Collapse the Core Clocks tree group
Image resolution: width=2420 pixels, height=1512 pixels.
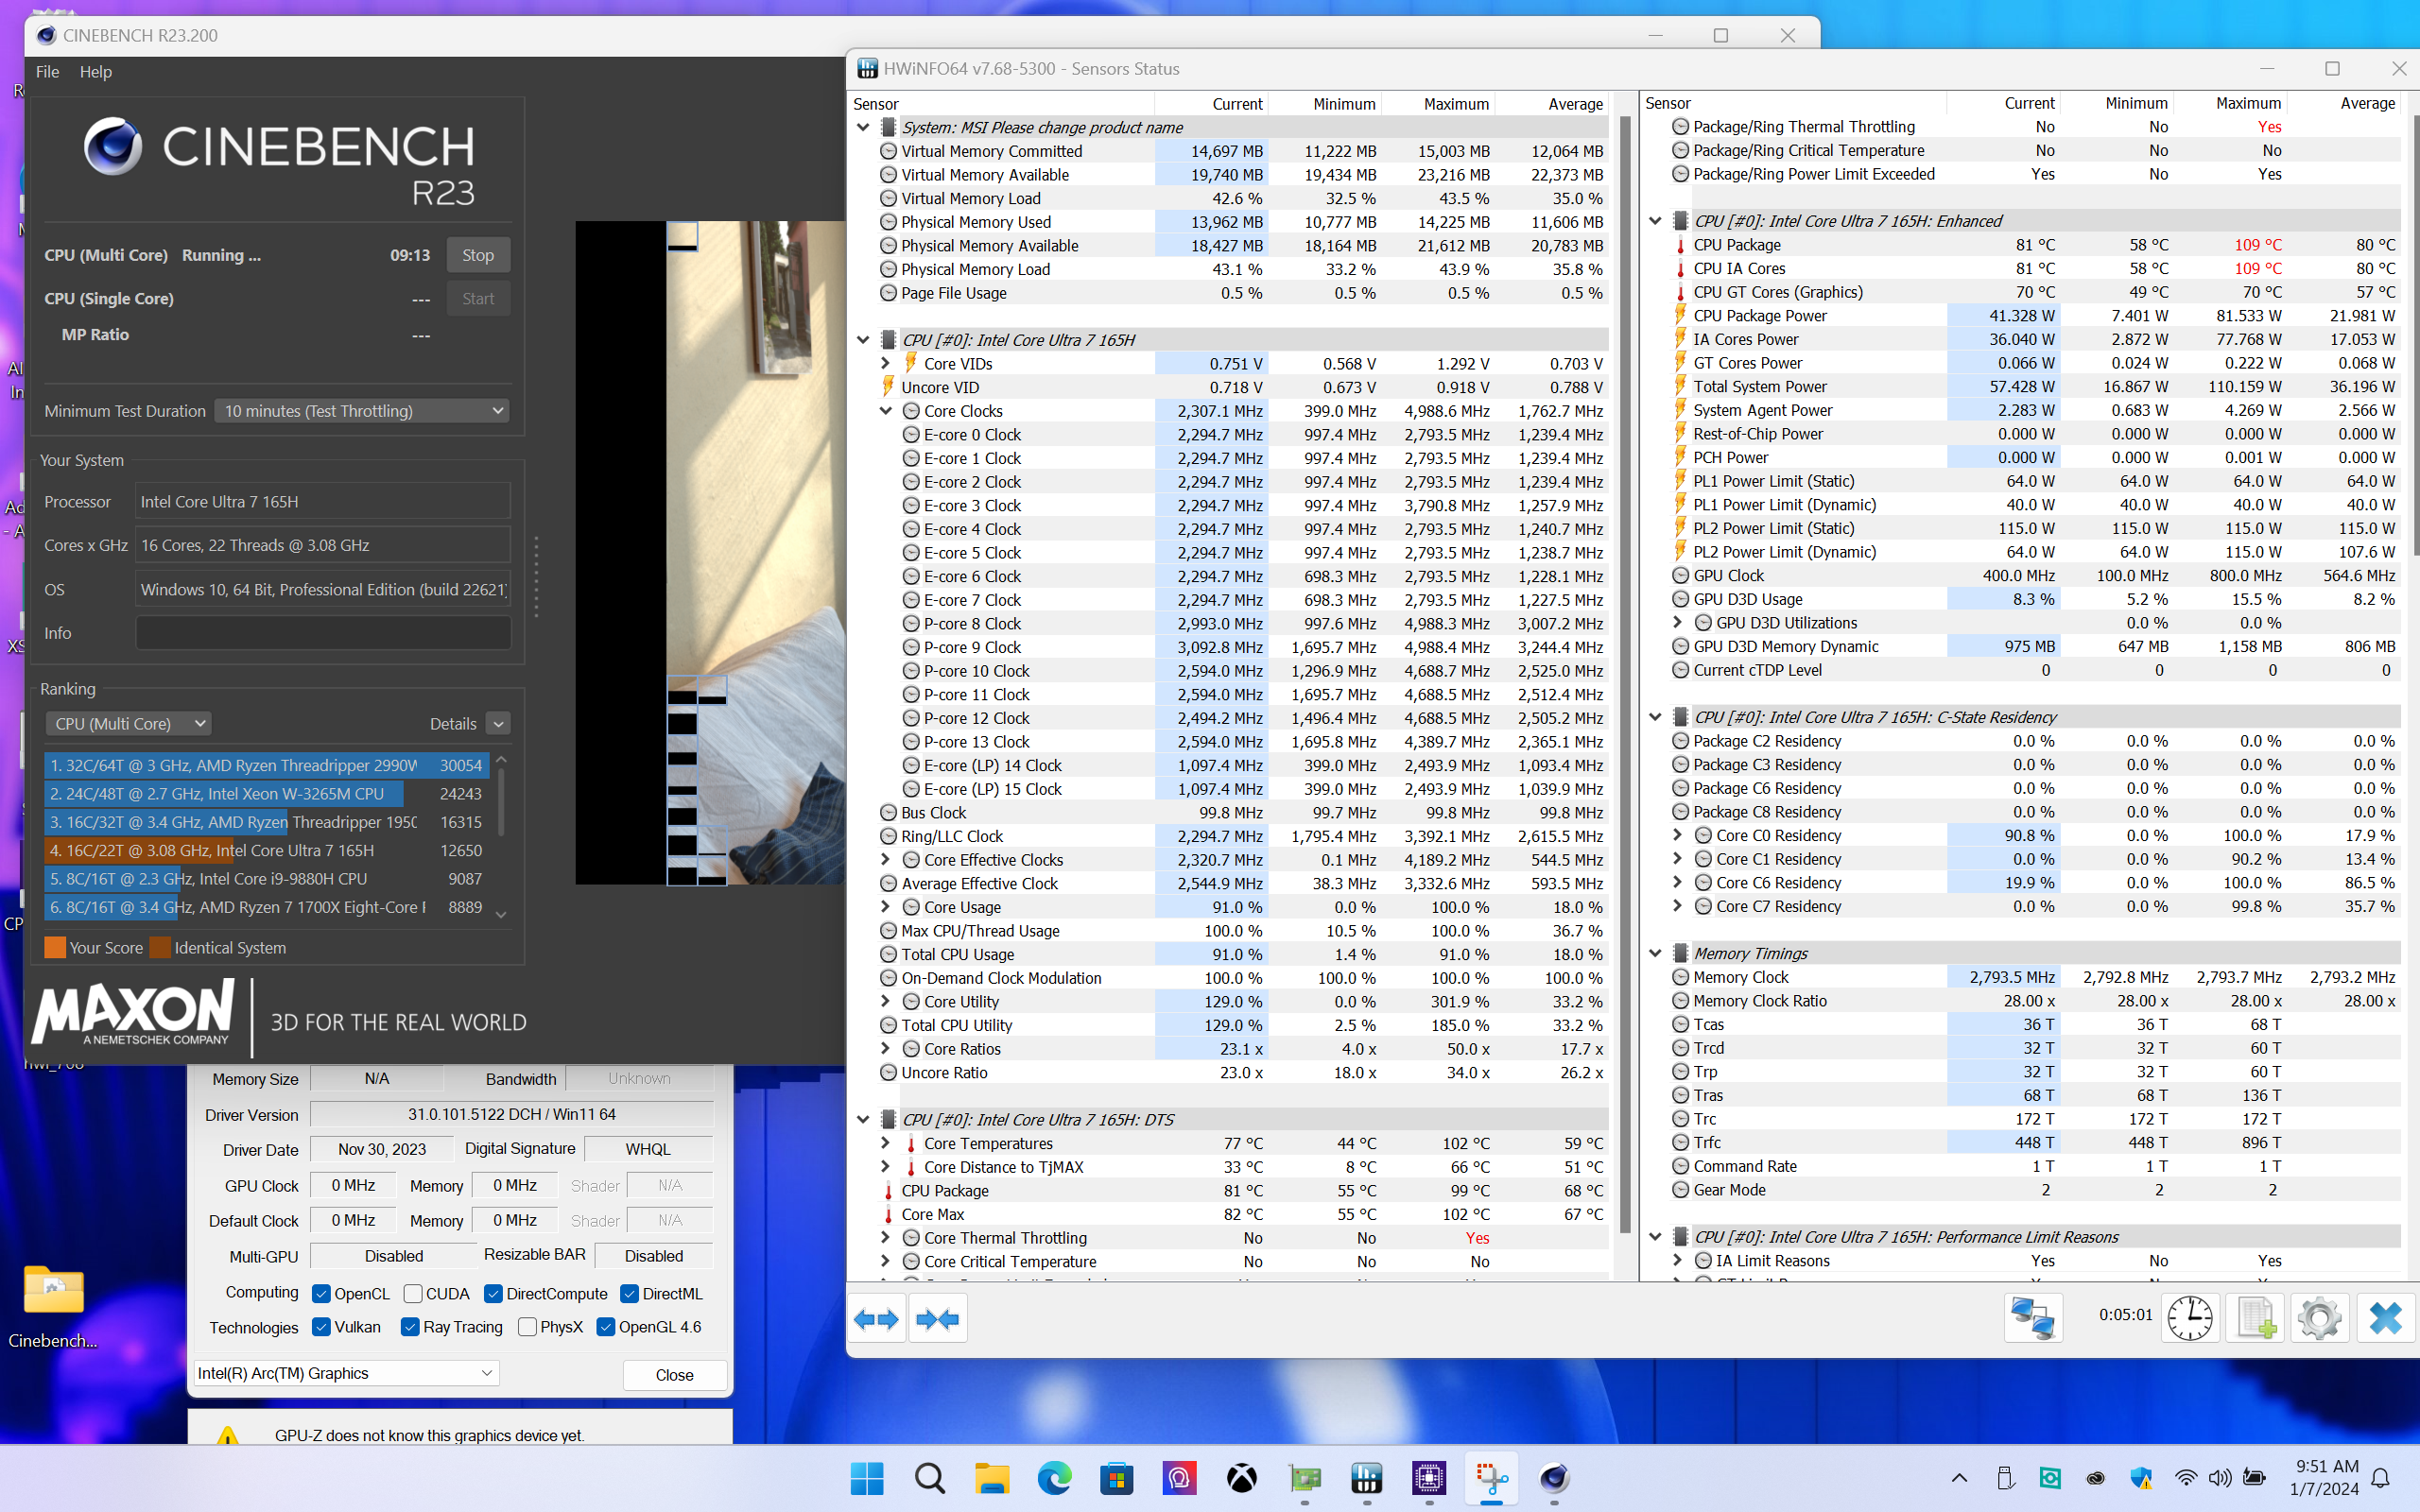coord(885,411)
